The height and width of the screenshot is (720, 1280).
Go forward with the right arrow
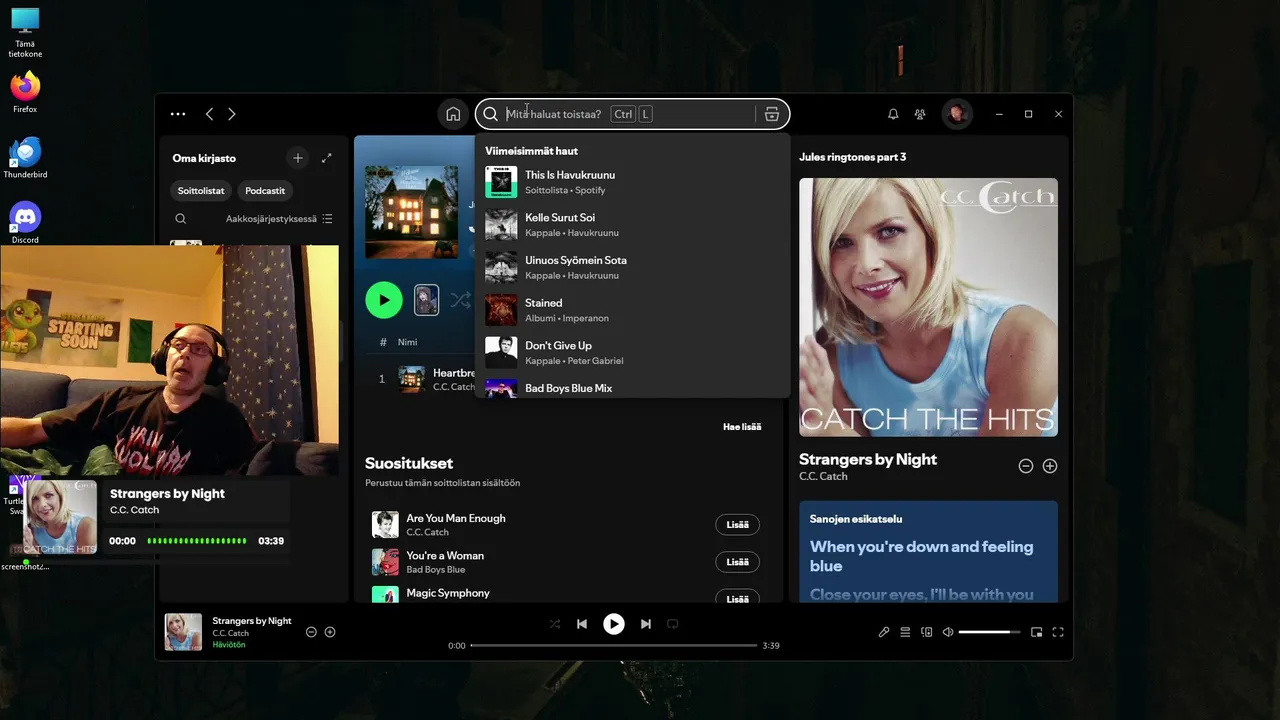232,114
